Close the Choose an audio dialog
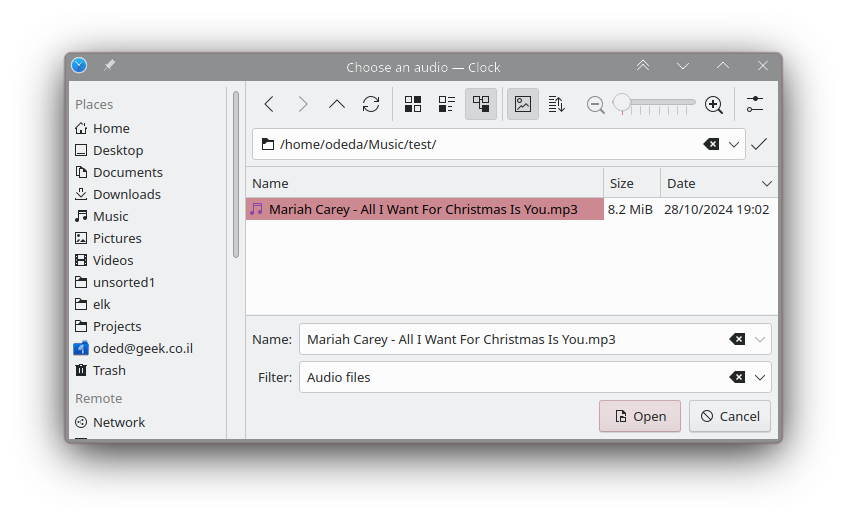 (x=763, y=66)
